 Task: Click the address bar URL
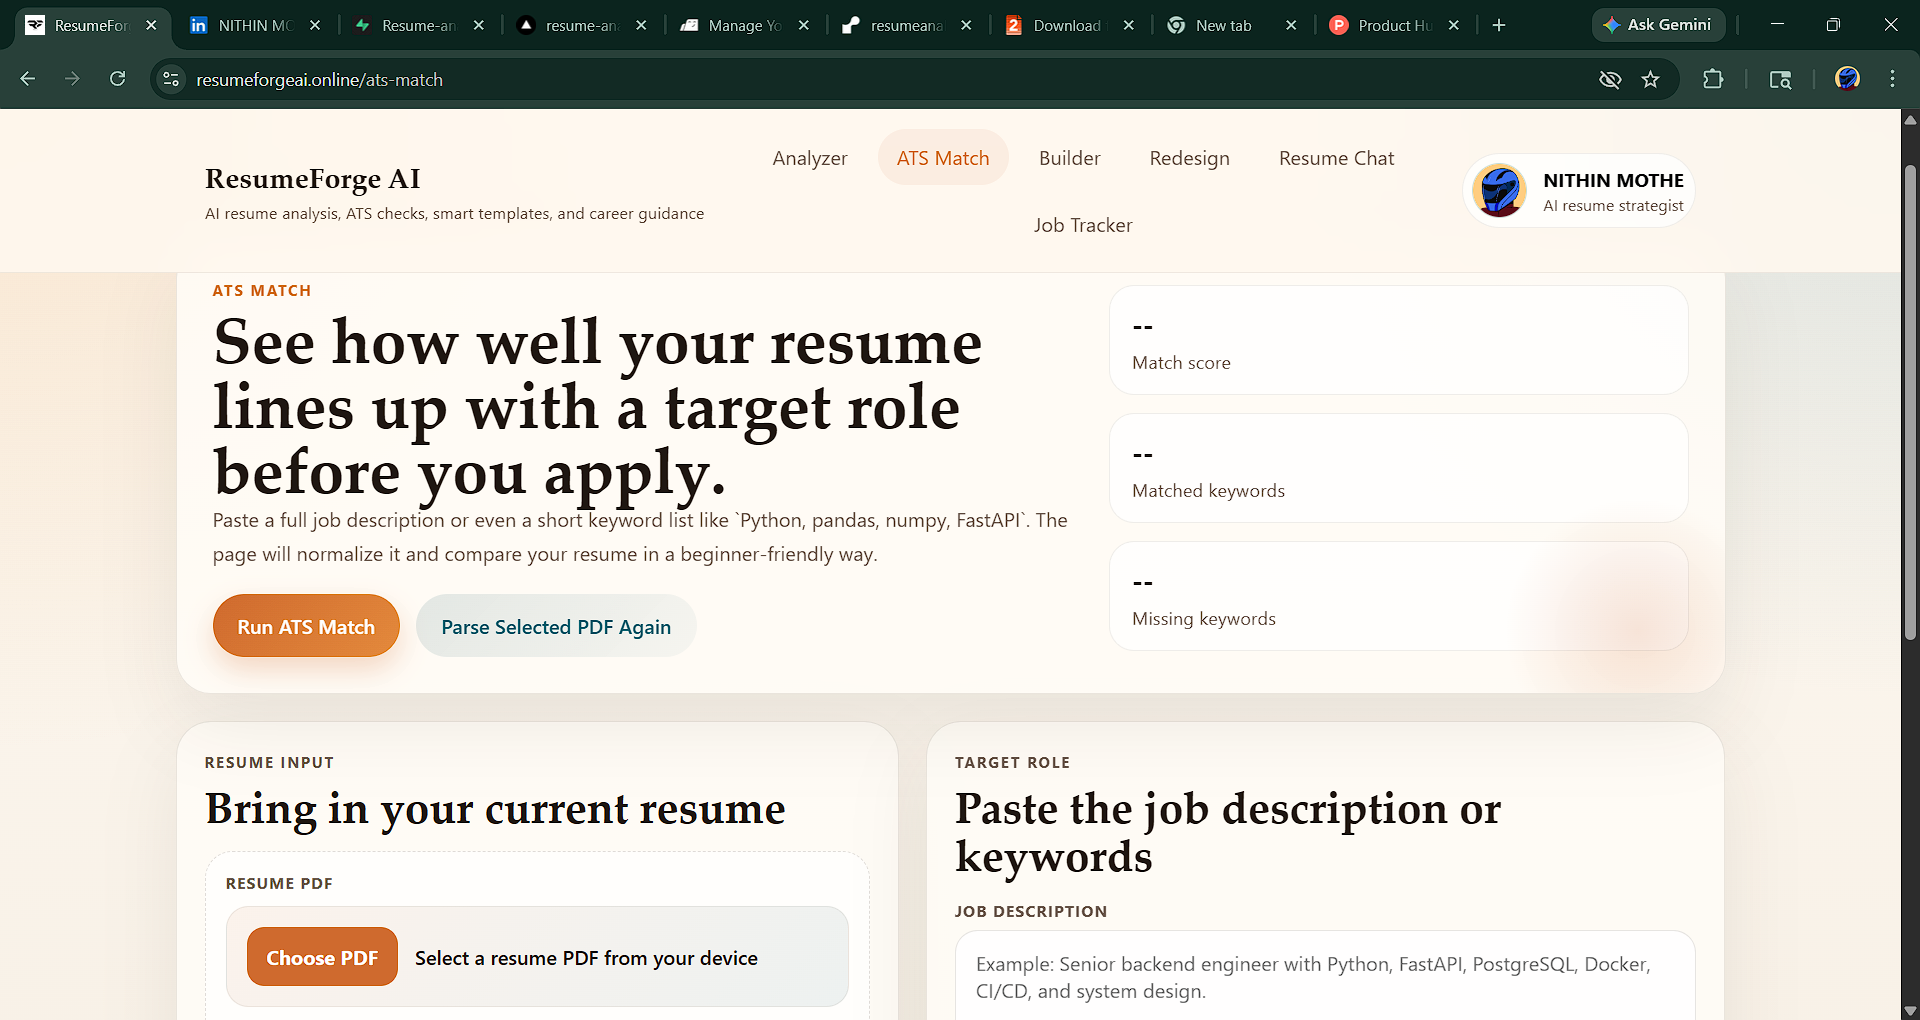319,79
